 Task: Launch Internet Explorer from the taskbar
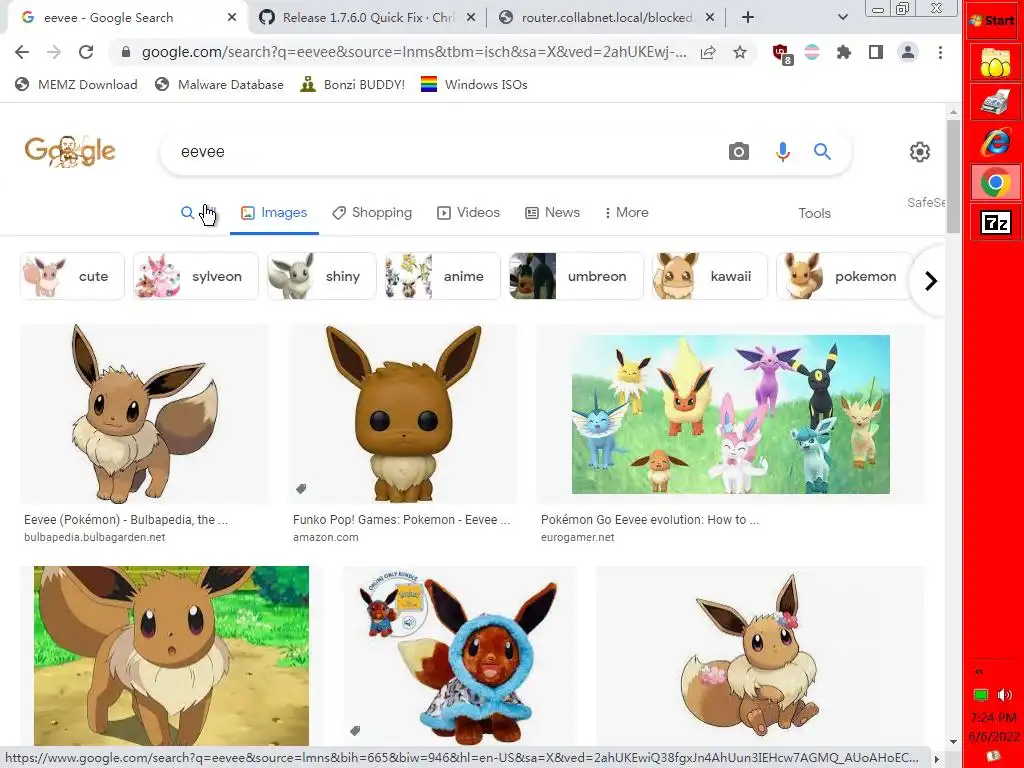(x=995, y=142)
